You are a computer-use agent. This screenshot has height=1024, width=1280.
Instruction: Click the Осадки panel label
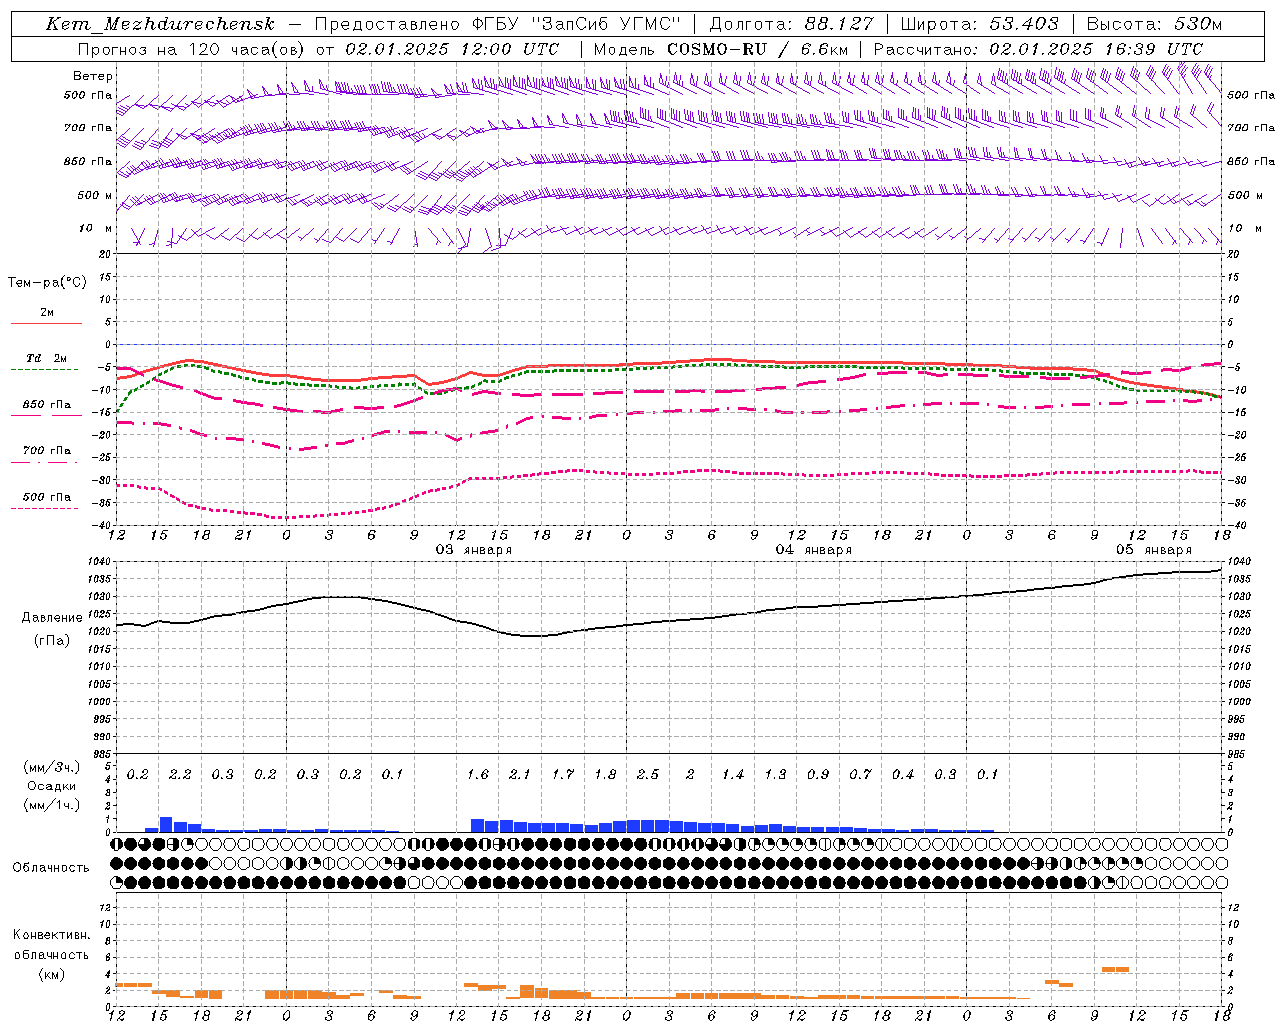(x=52, y=786)
